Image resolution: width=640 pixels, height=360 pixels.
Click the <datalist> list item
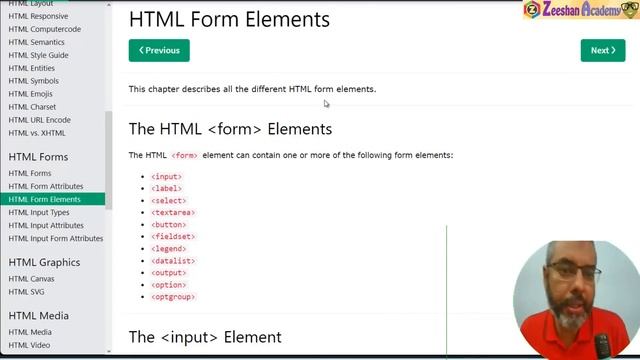coord(173,261)
